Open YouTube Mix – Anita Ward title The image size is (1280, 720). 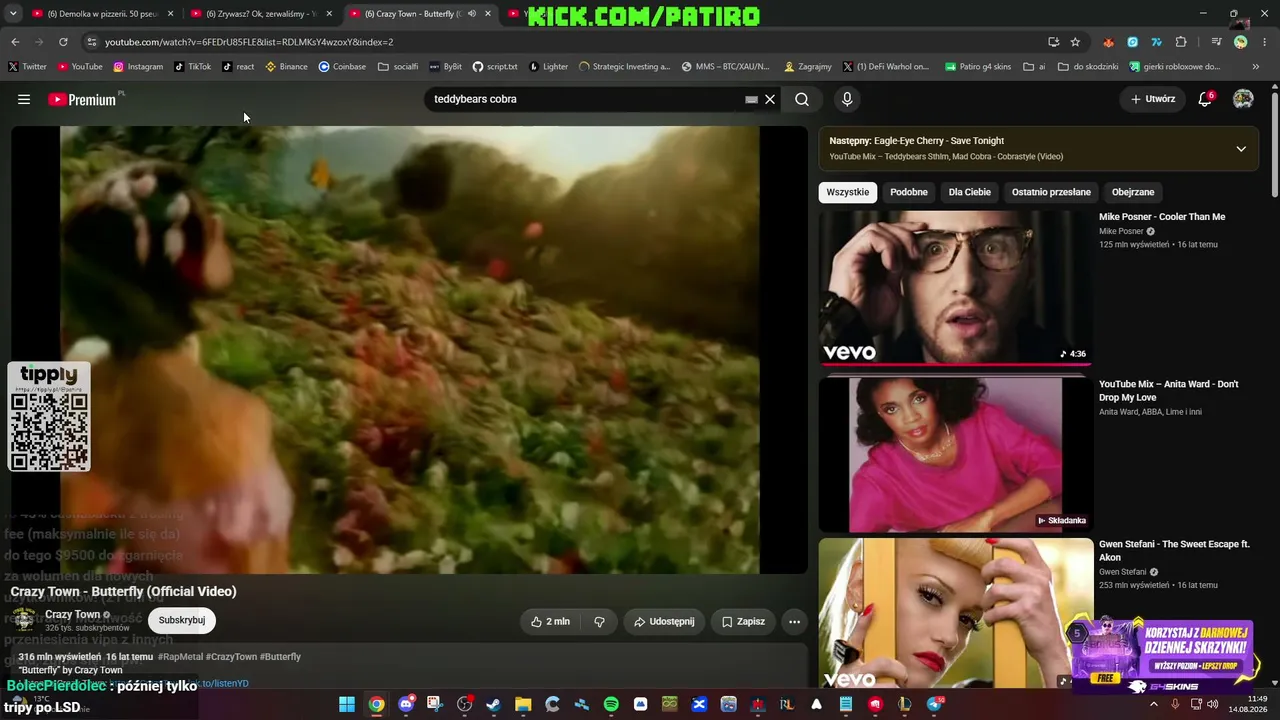[x=1169, y=390]
